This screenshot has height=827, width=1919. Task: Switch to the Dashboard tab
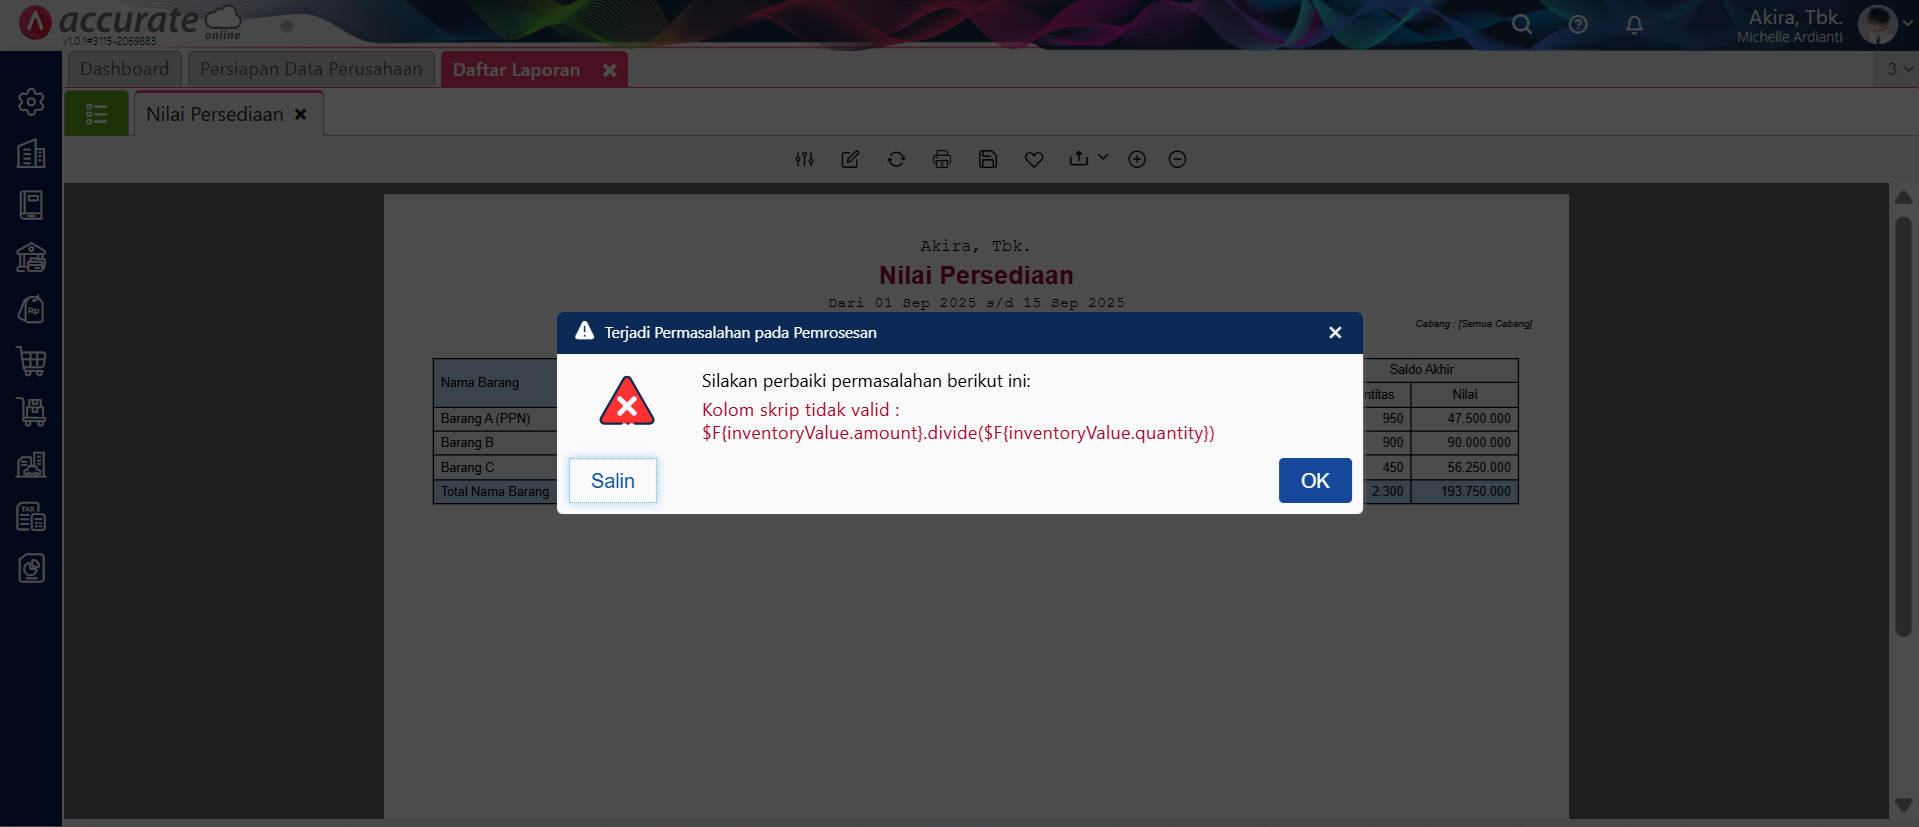pyautogui.click(x=124, y=69)
